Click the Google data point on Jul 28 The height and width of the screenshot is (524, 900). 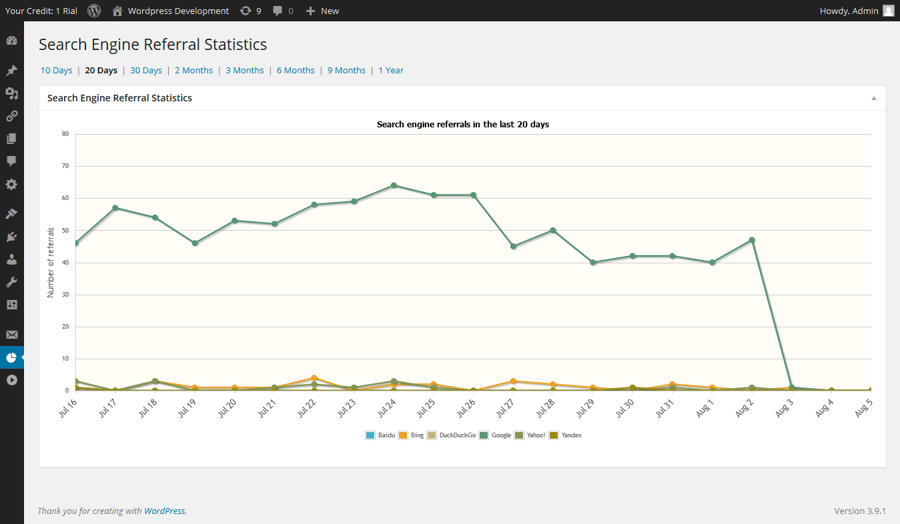pos(553,230)
